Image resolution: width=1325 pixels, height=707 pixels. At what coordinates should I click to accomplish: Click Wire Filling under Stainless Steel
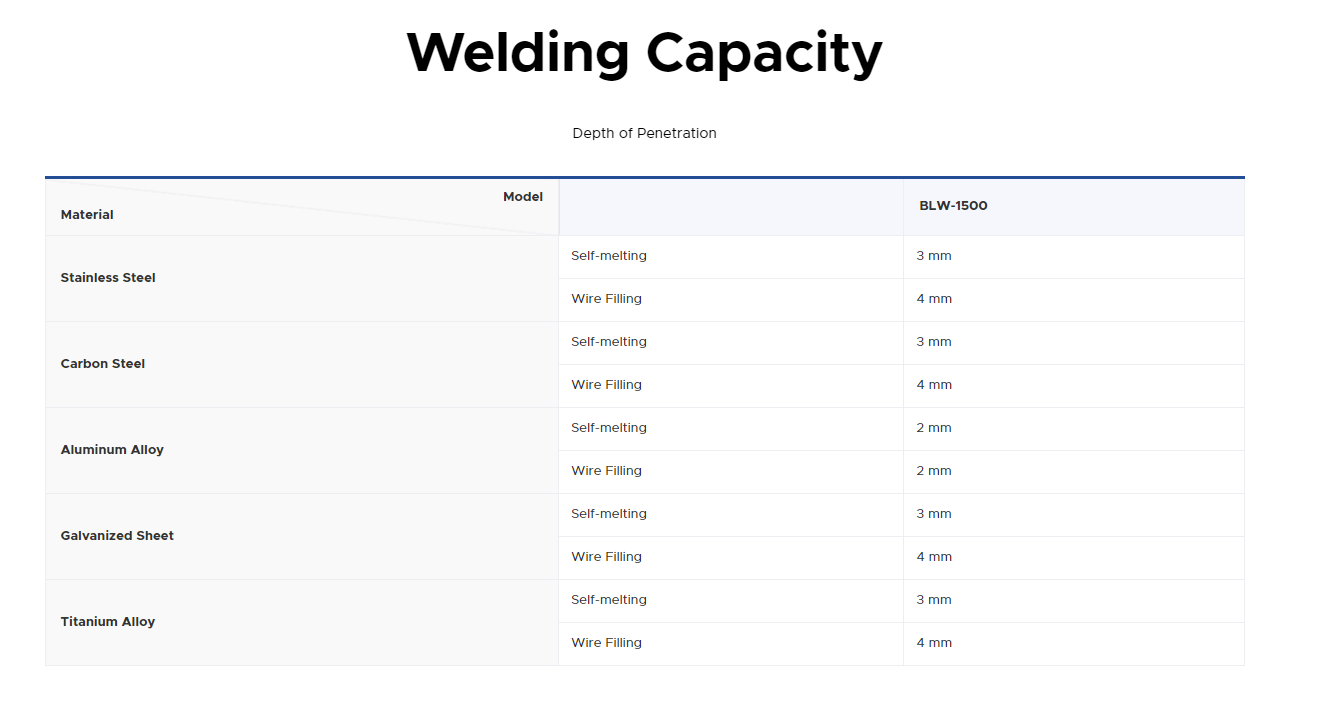pos(606,299)
